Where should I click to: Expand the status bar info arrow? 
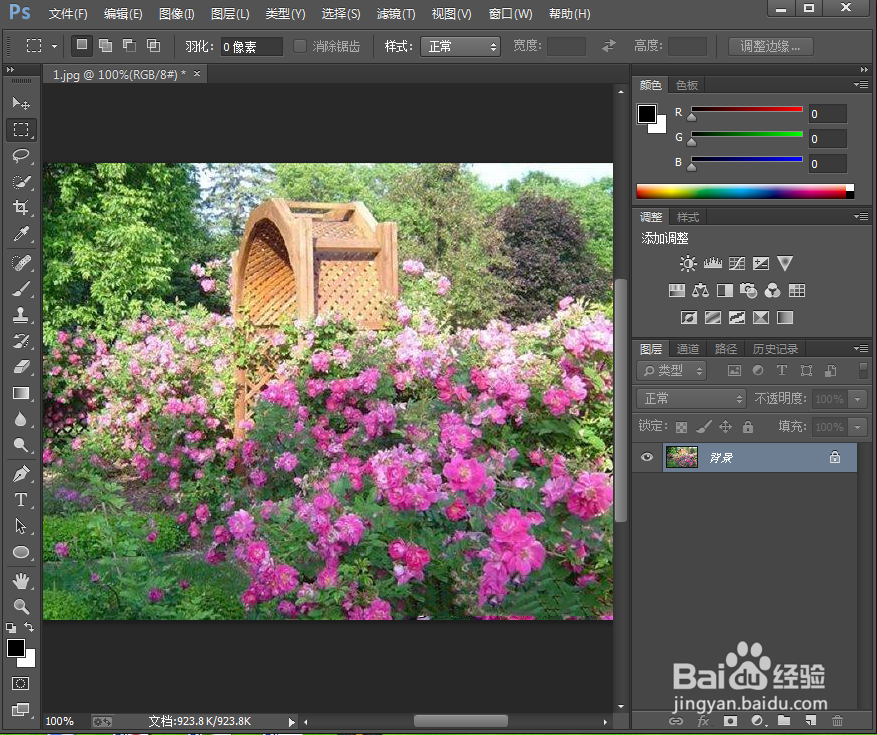[291, 722]
